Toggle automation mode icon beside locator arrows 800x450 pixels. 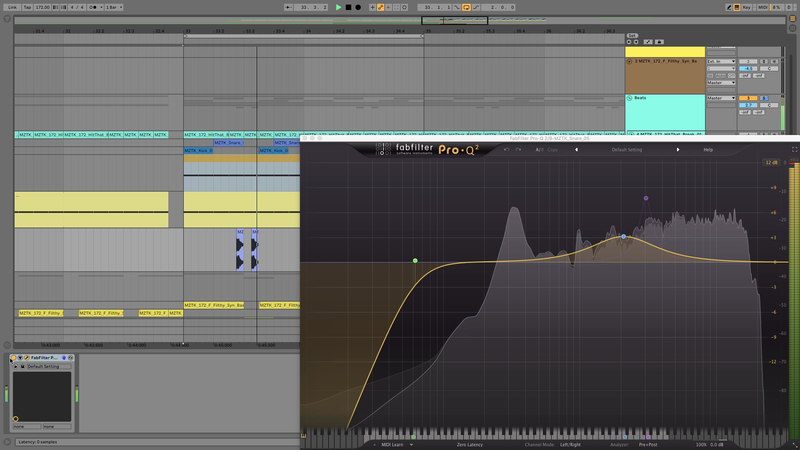click(648, 42)
